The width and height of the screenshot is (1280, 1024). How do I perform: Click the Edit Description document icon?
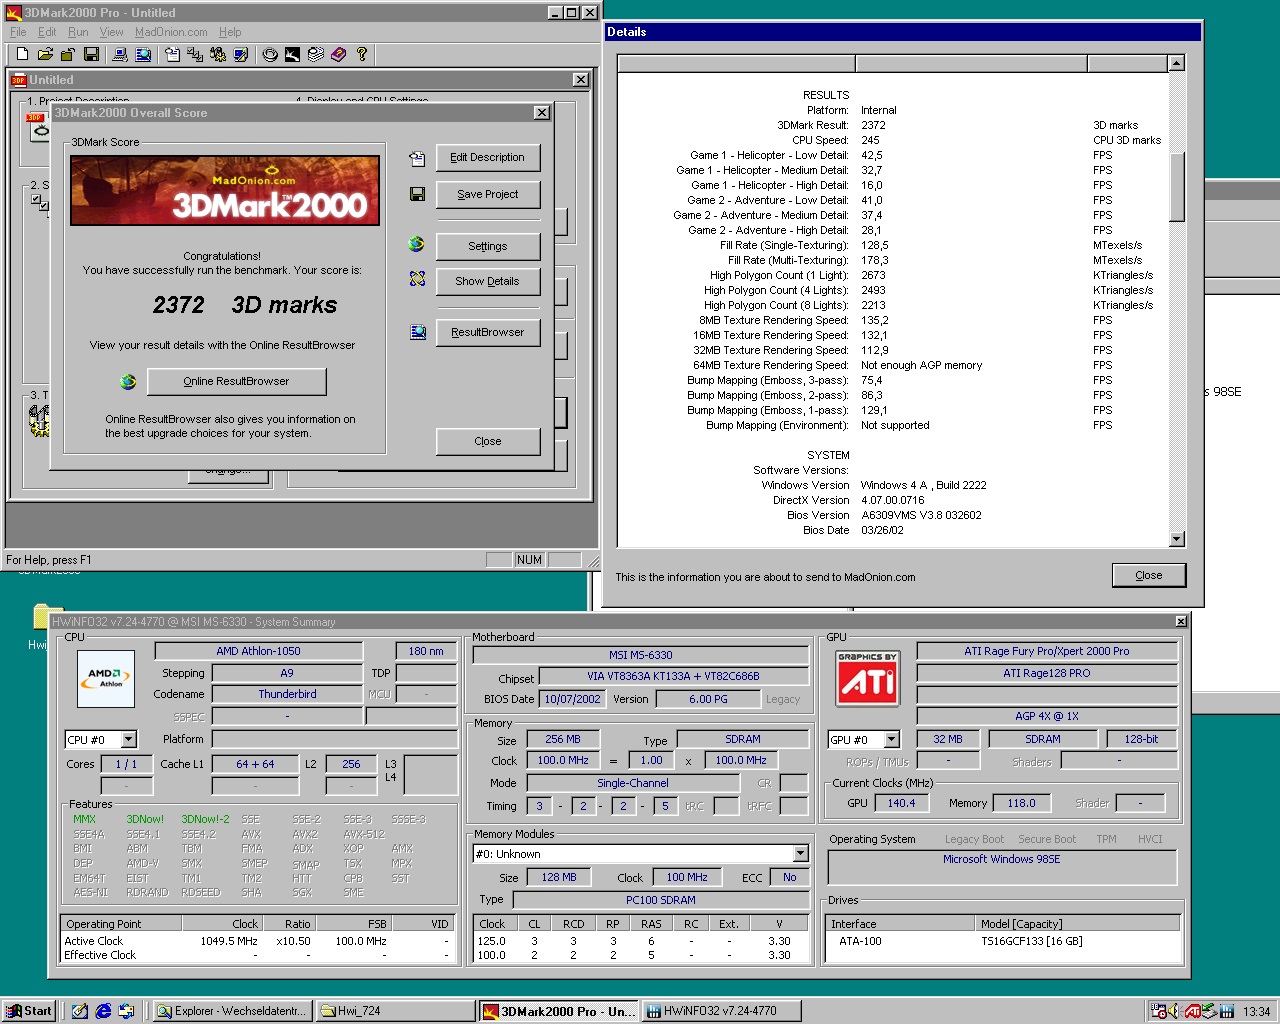tap(417, 157)
